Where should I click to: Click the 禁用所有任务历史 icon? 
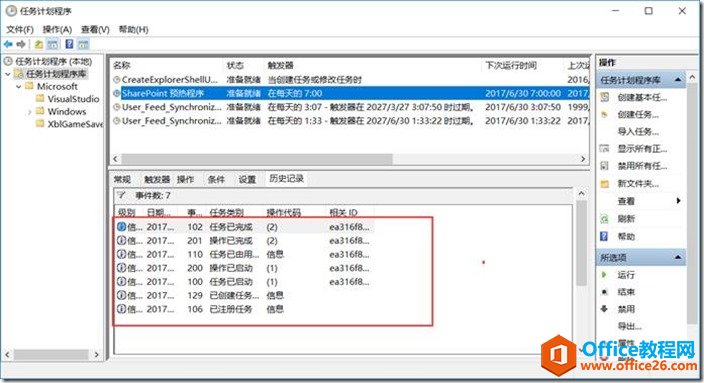coord(605,166)
